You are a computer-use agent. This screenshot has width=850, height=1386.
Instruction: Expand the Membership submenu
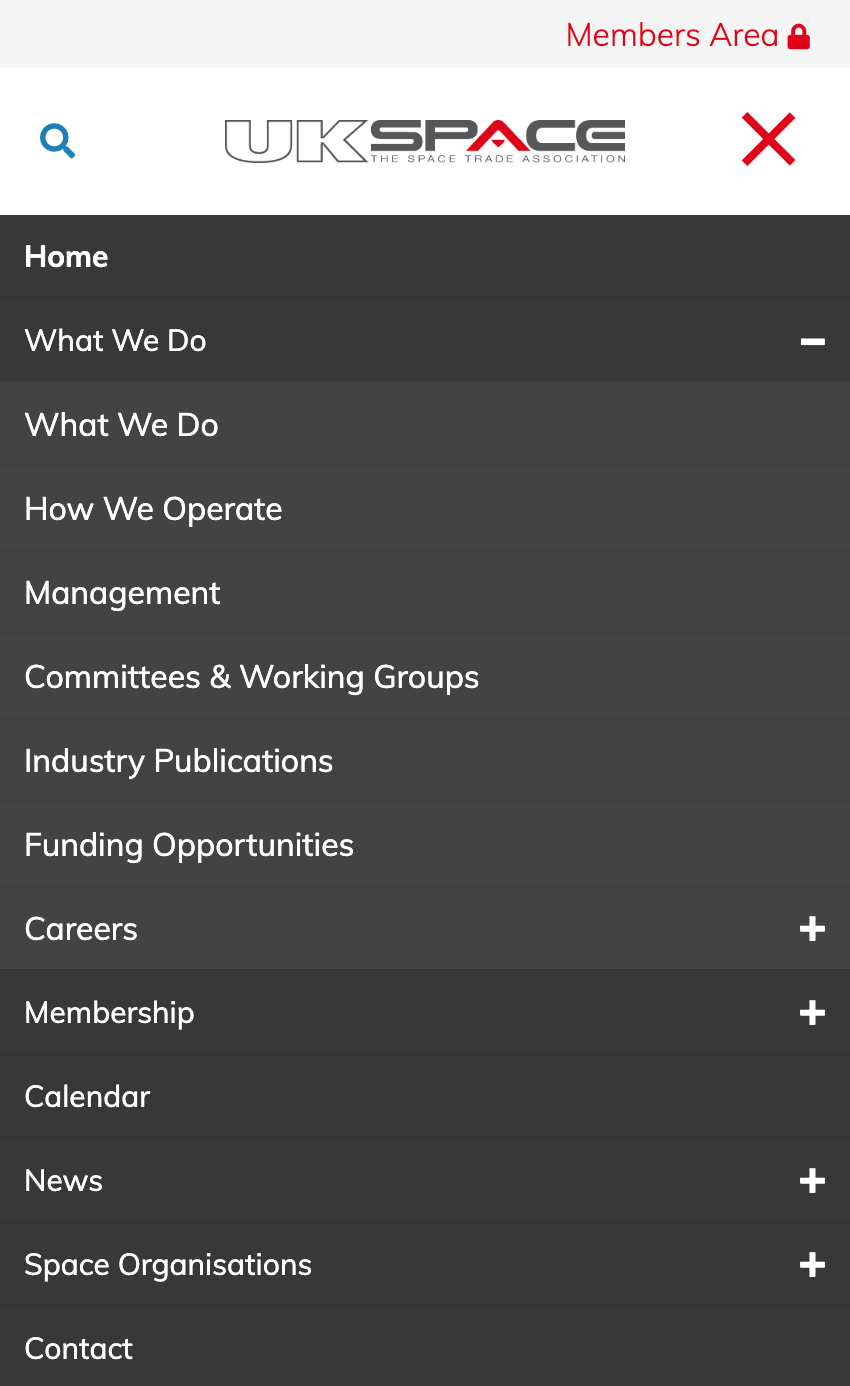[812, 1013]
